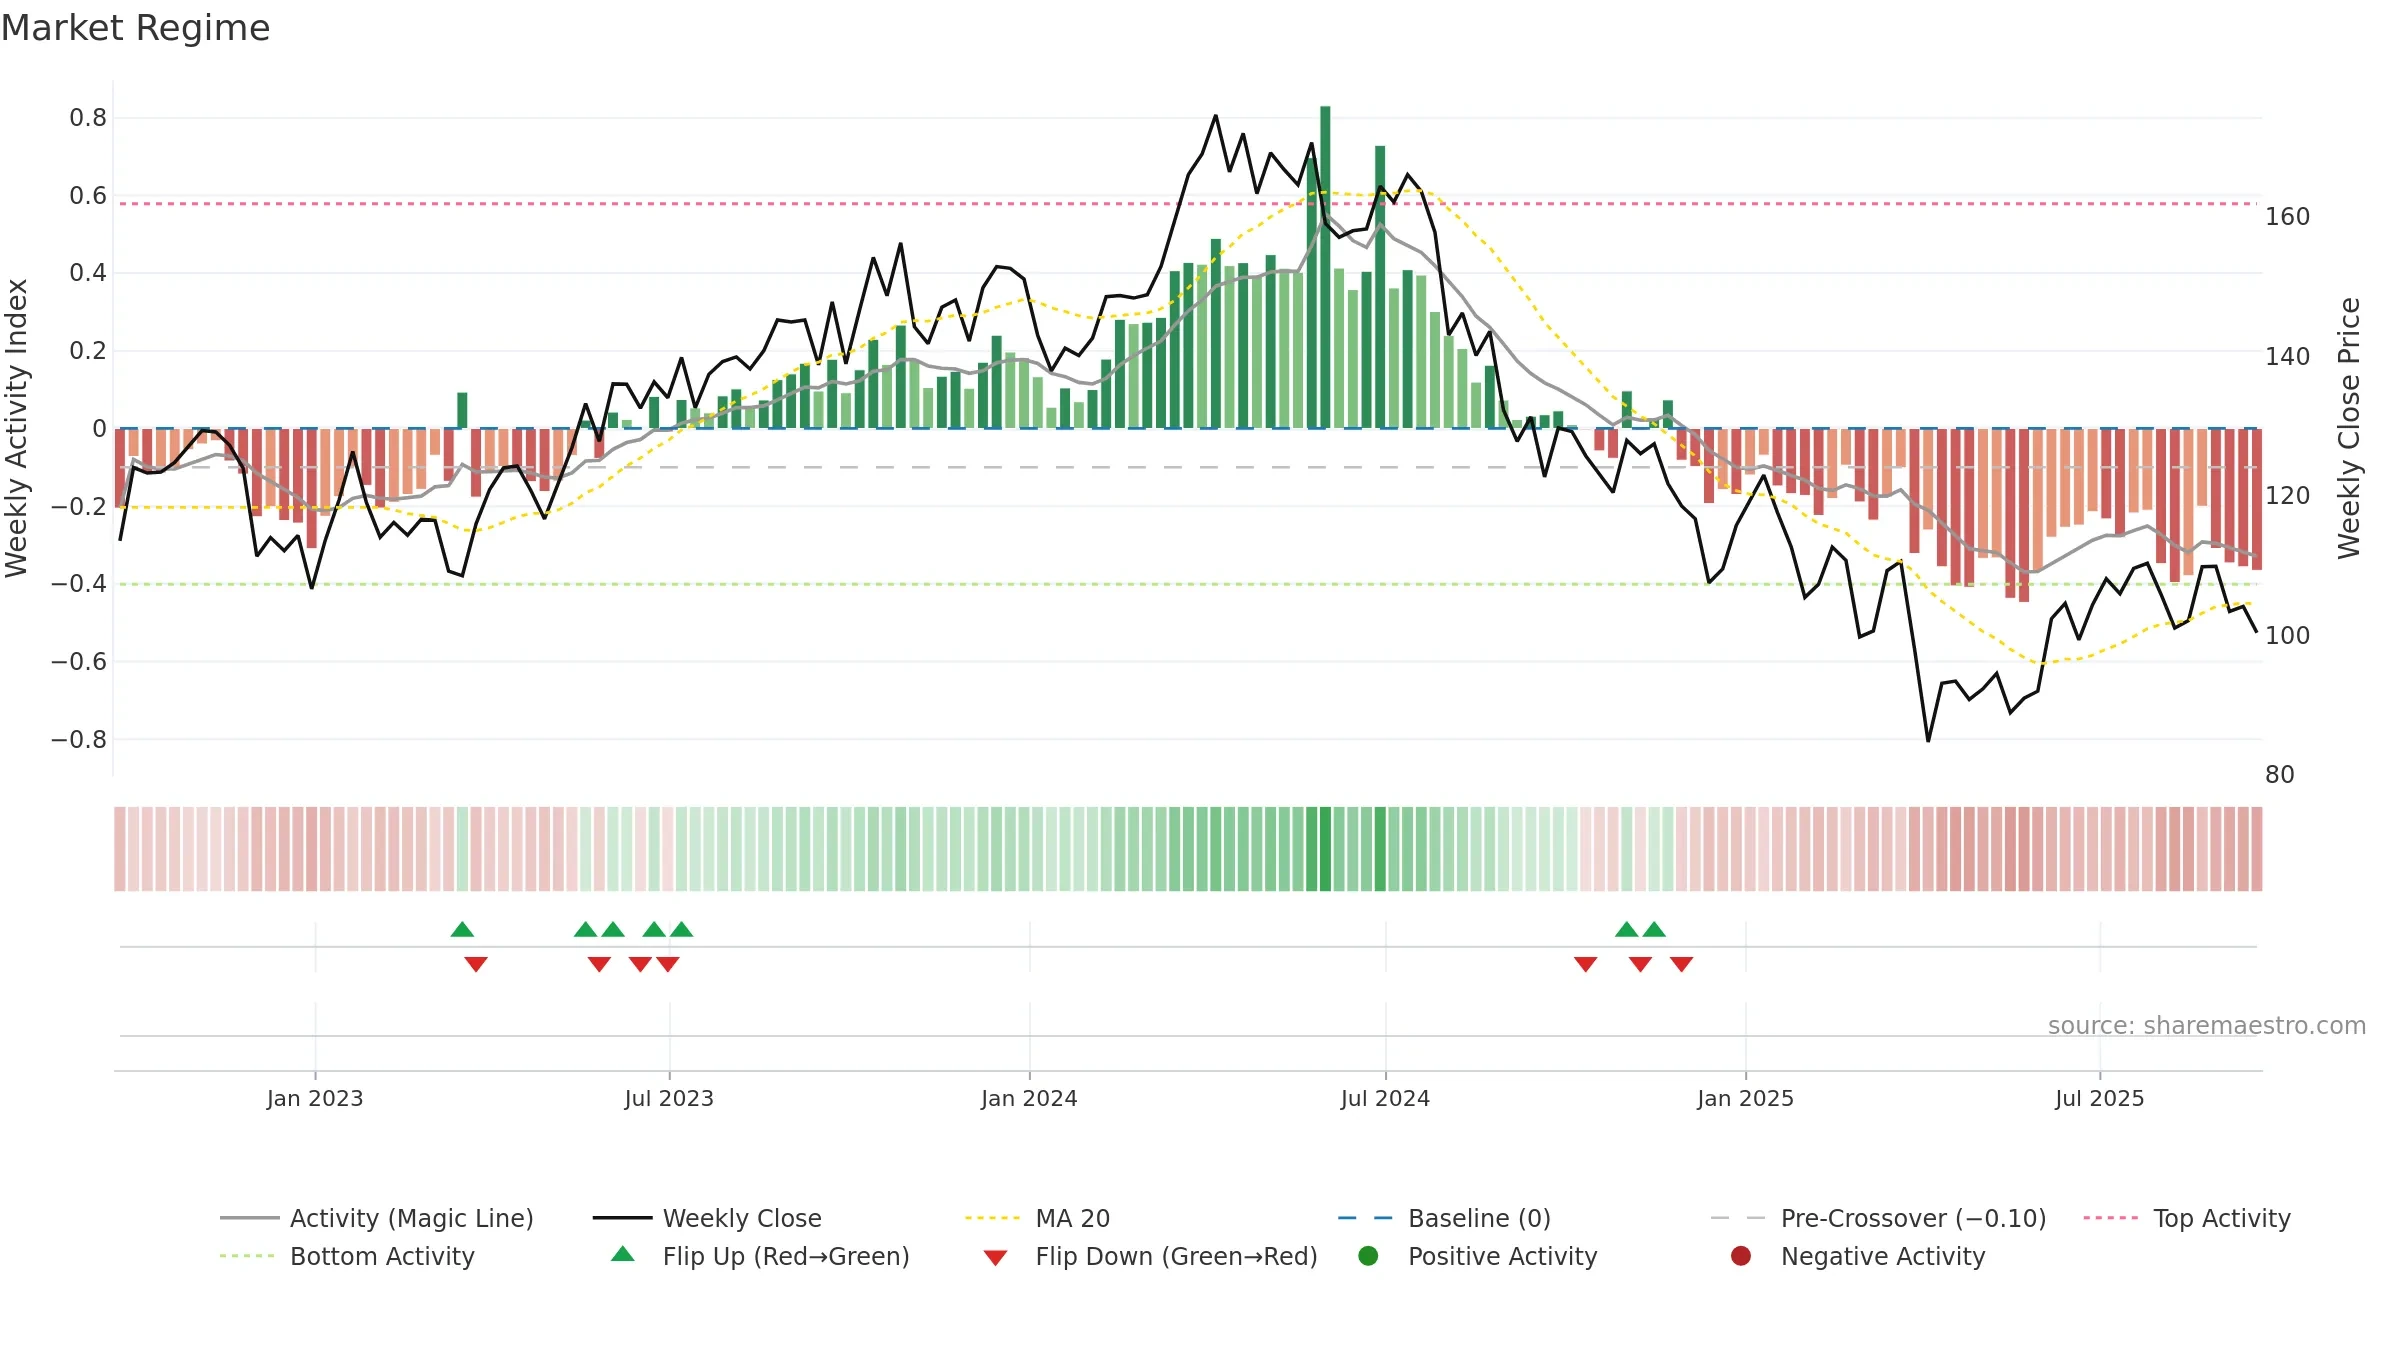
Task: Click the −0.2 tick on the left axis
Action: coord(79,506)
